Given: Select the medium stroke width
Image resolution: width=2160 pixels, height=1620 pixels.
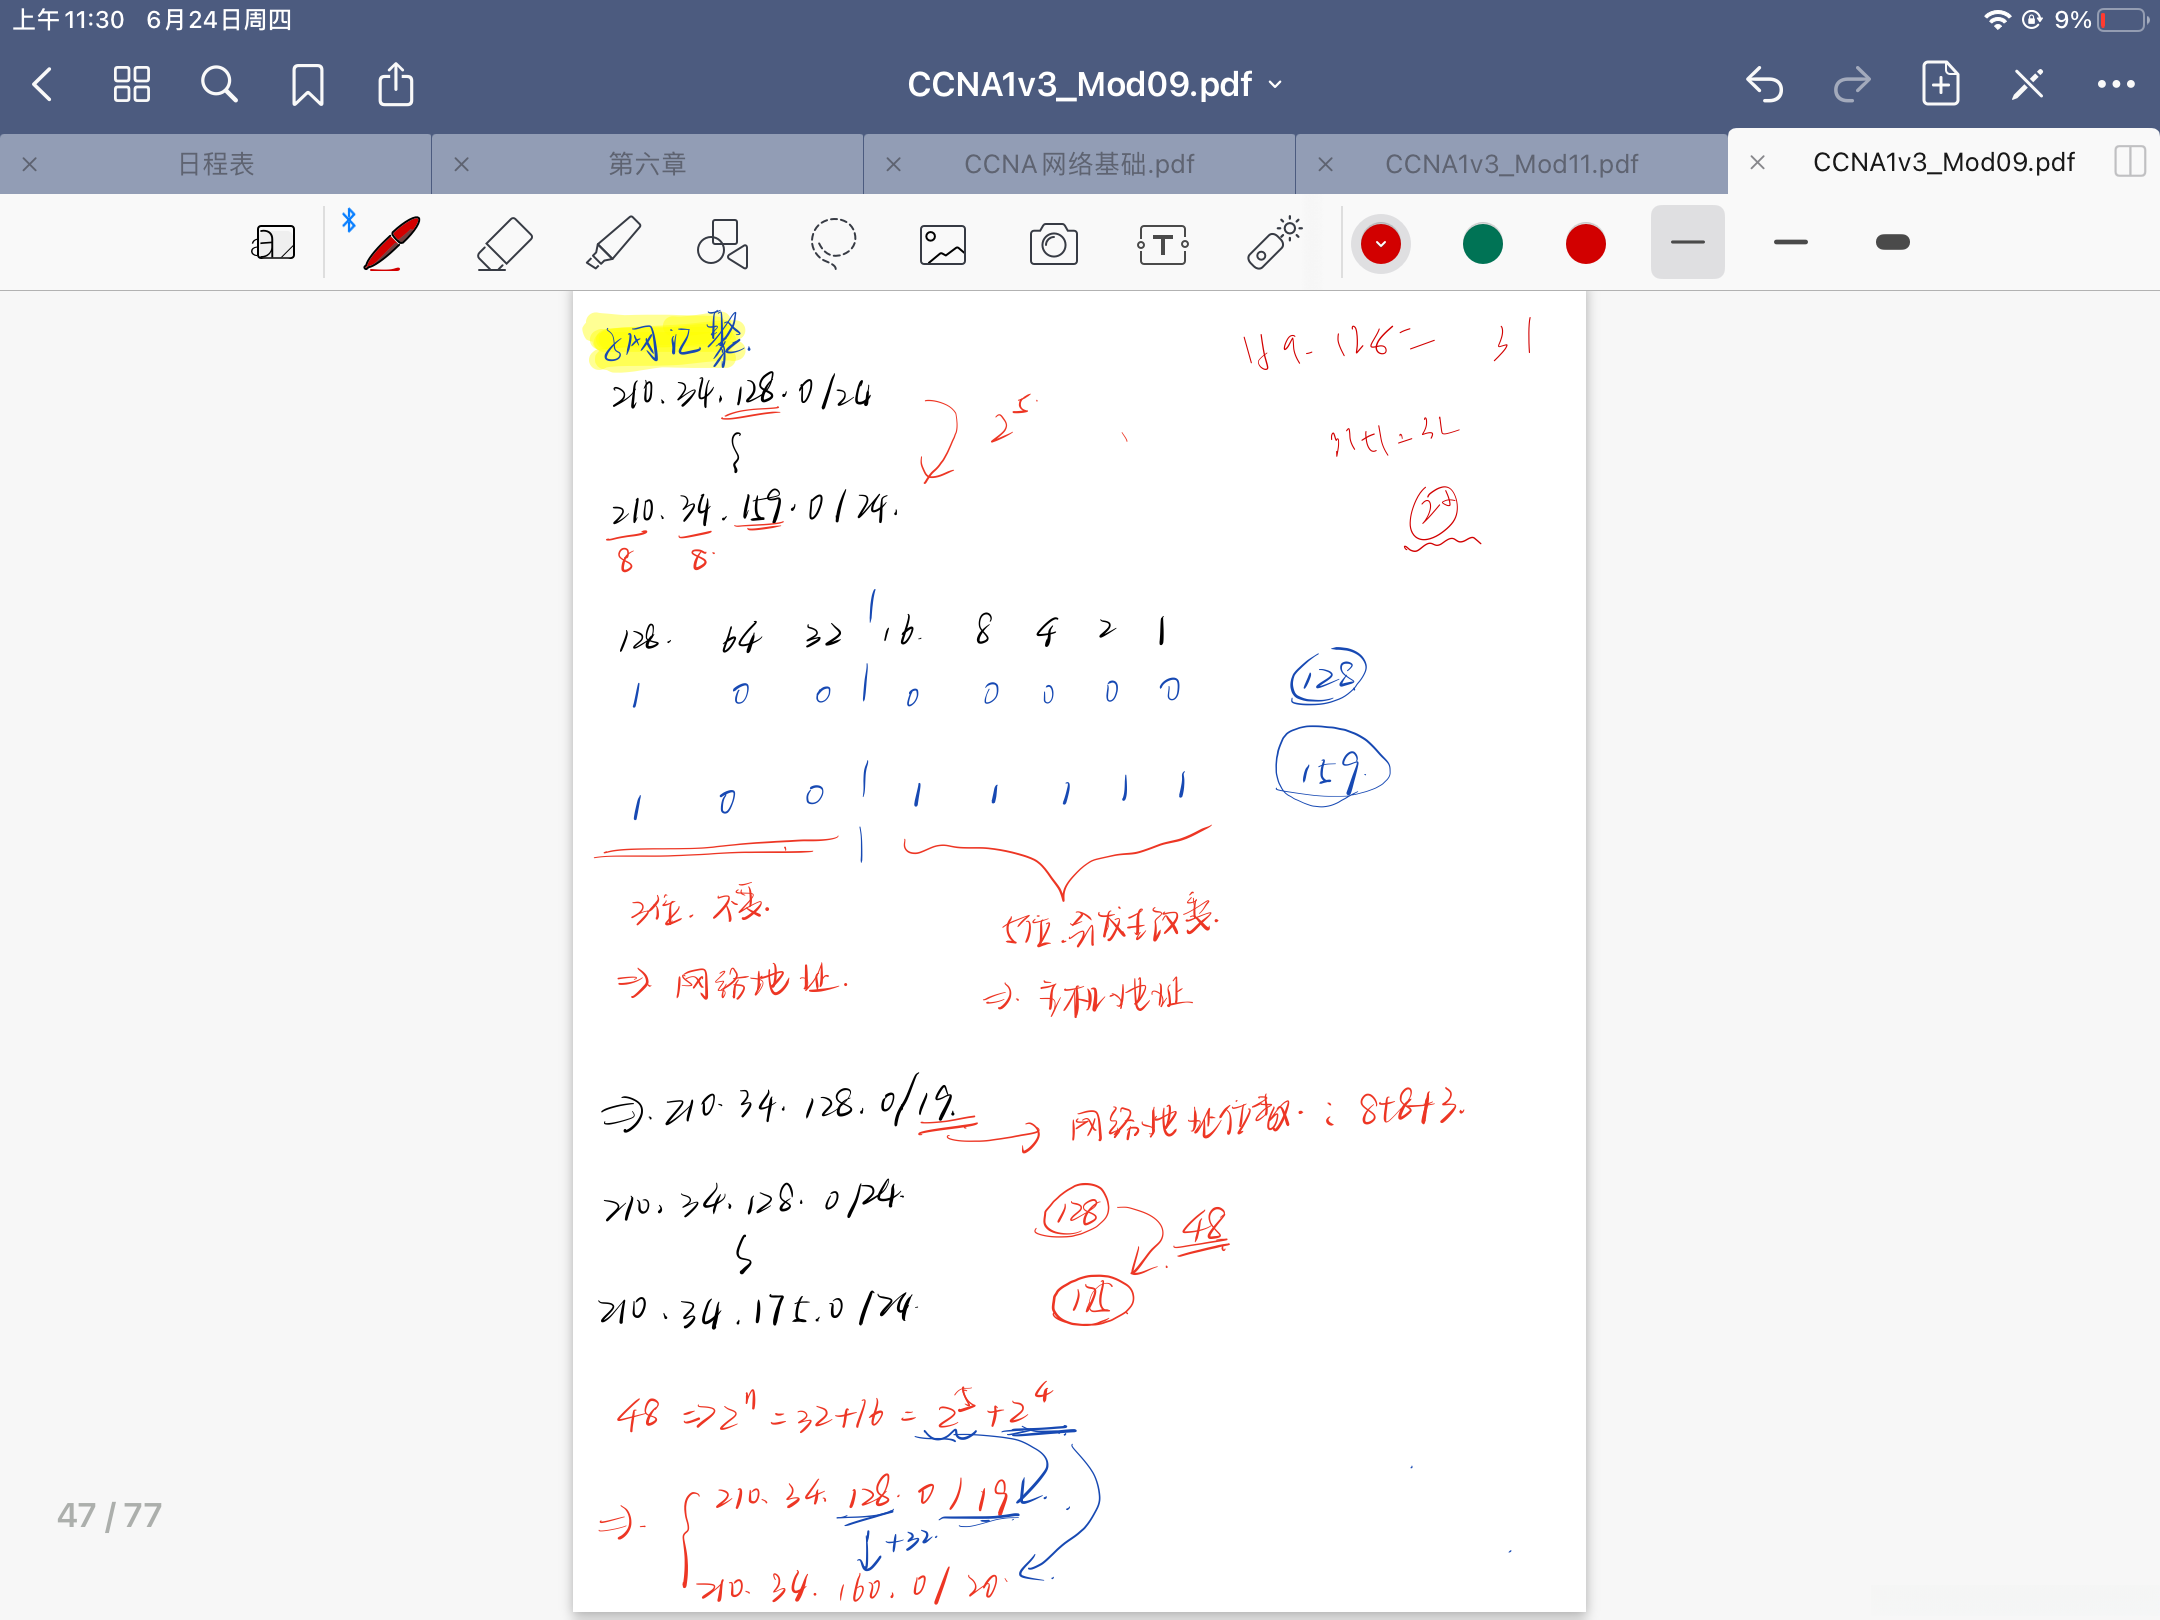Looking at the screenshot, I should 1789,242.
